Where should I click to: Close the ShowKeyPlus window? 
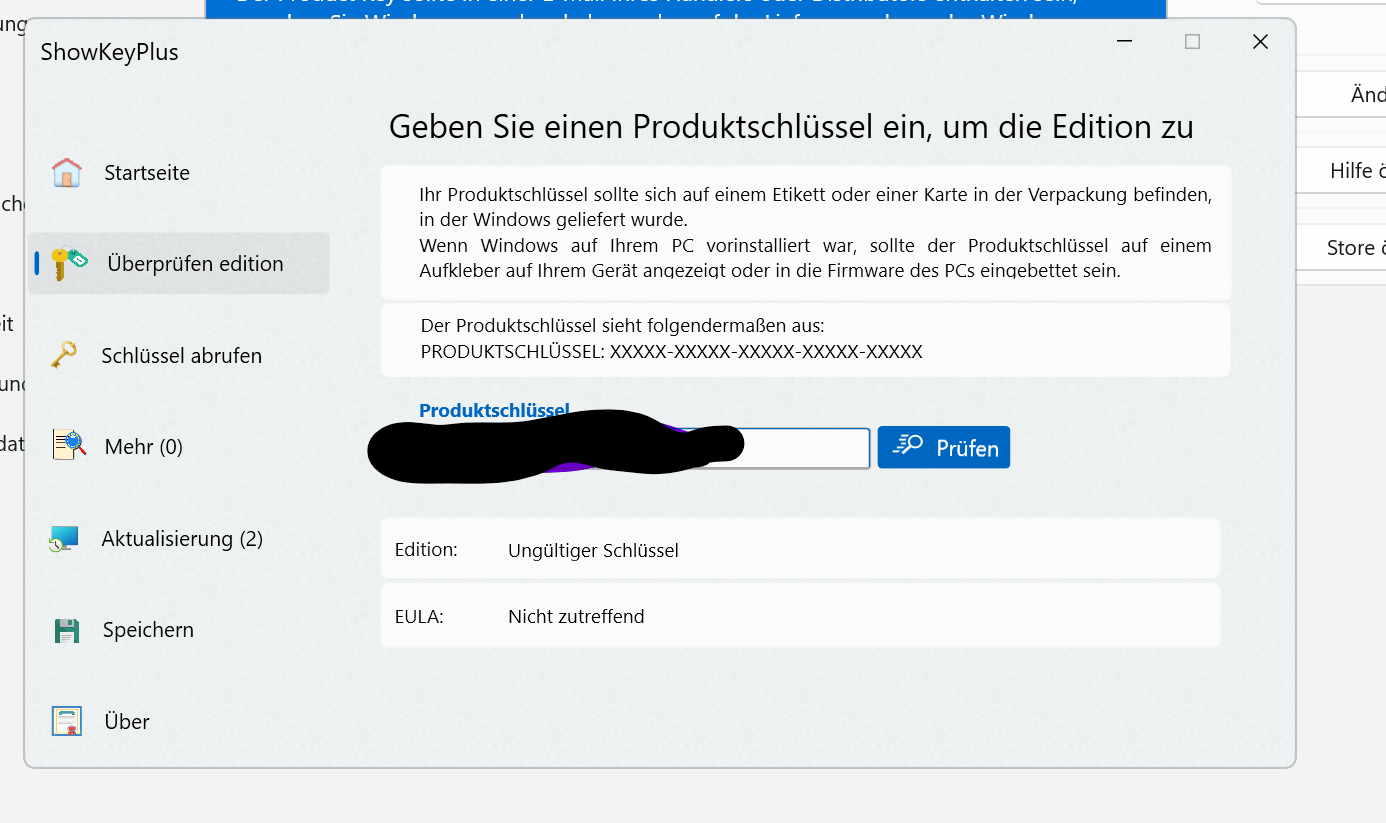click(1260, 41)
